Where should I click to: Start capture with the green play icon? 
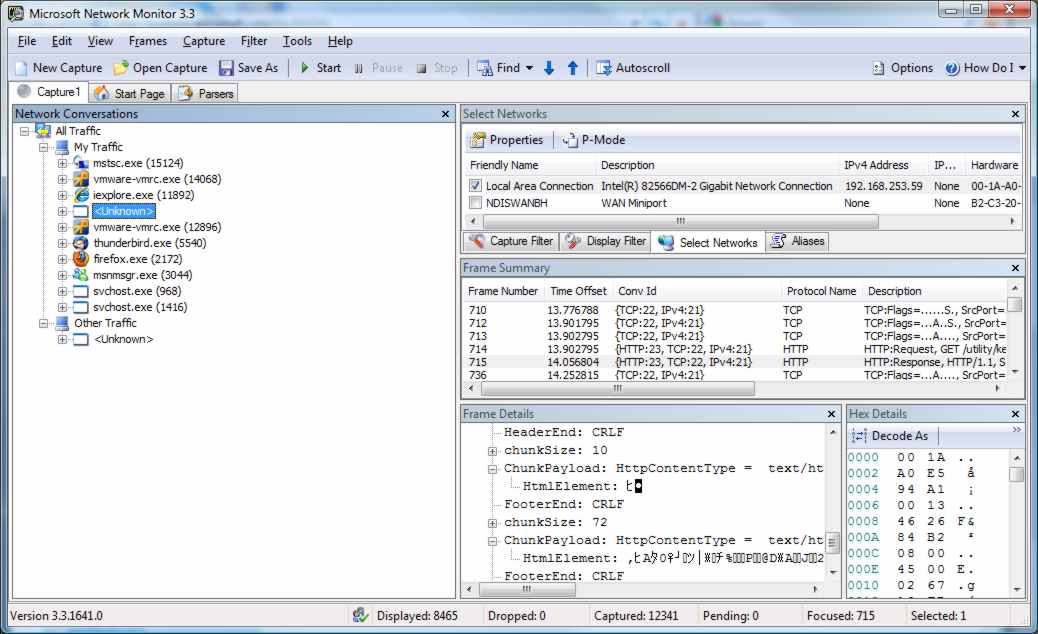pyautogui.click(x=305, y=68)
